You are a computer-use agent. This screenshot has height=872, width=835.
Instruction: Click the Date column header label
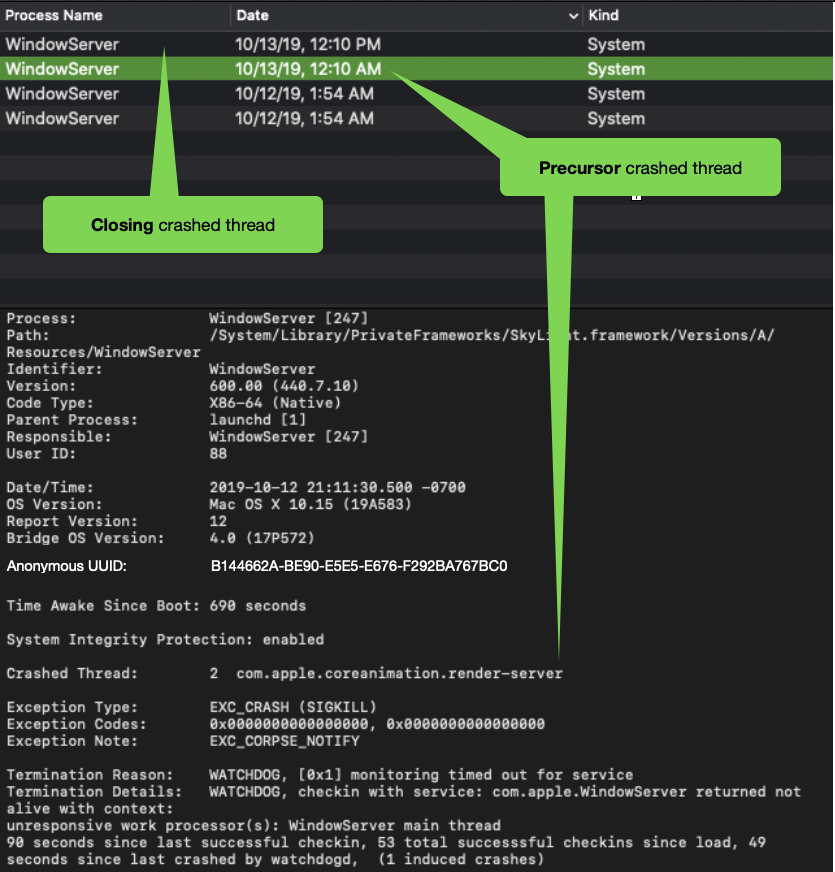[x=254, y=15]
